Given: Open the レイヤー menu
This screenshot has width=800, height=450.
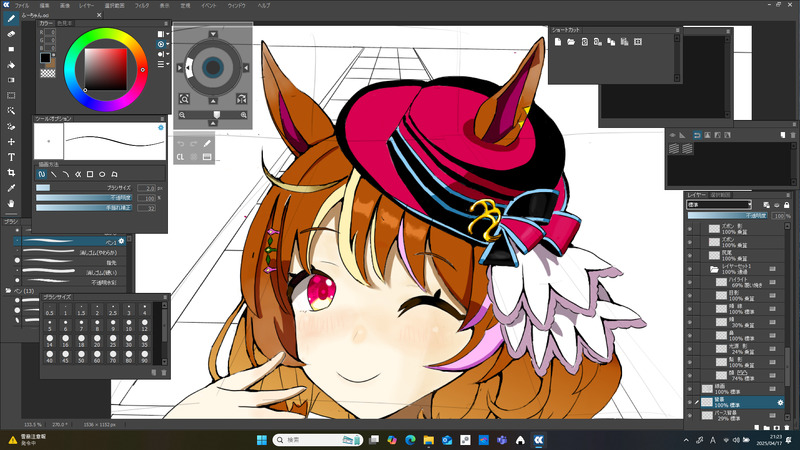Looking at the screenshot, I should 86,5.
